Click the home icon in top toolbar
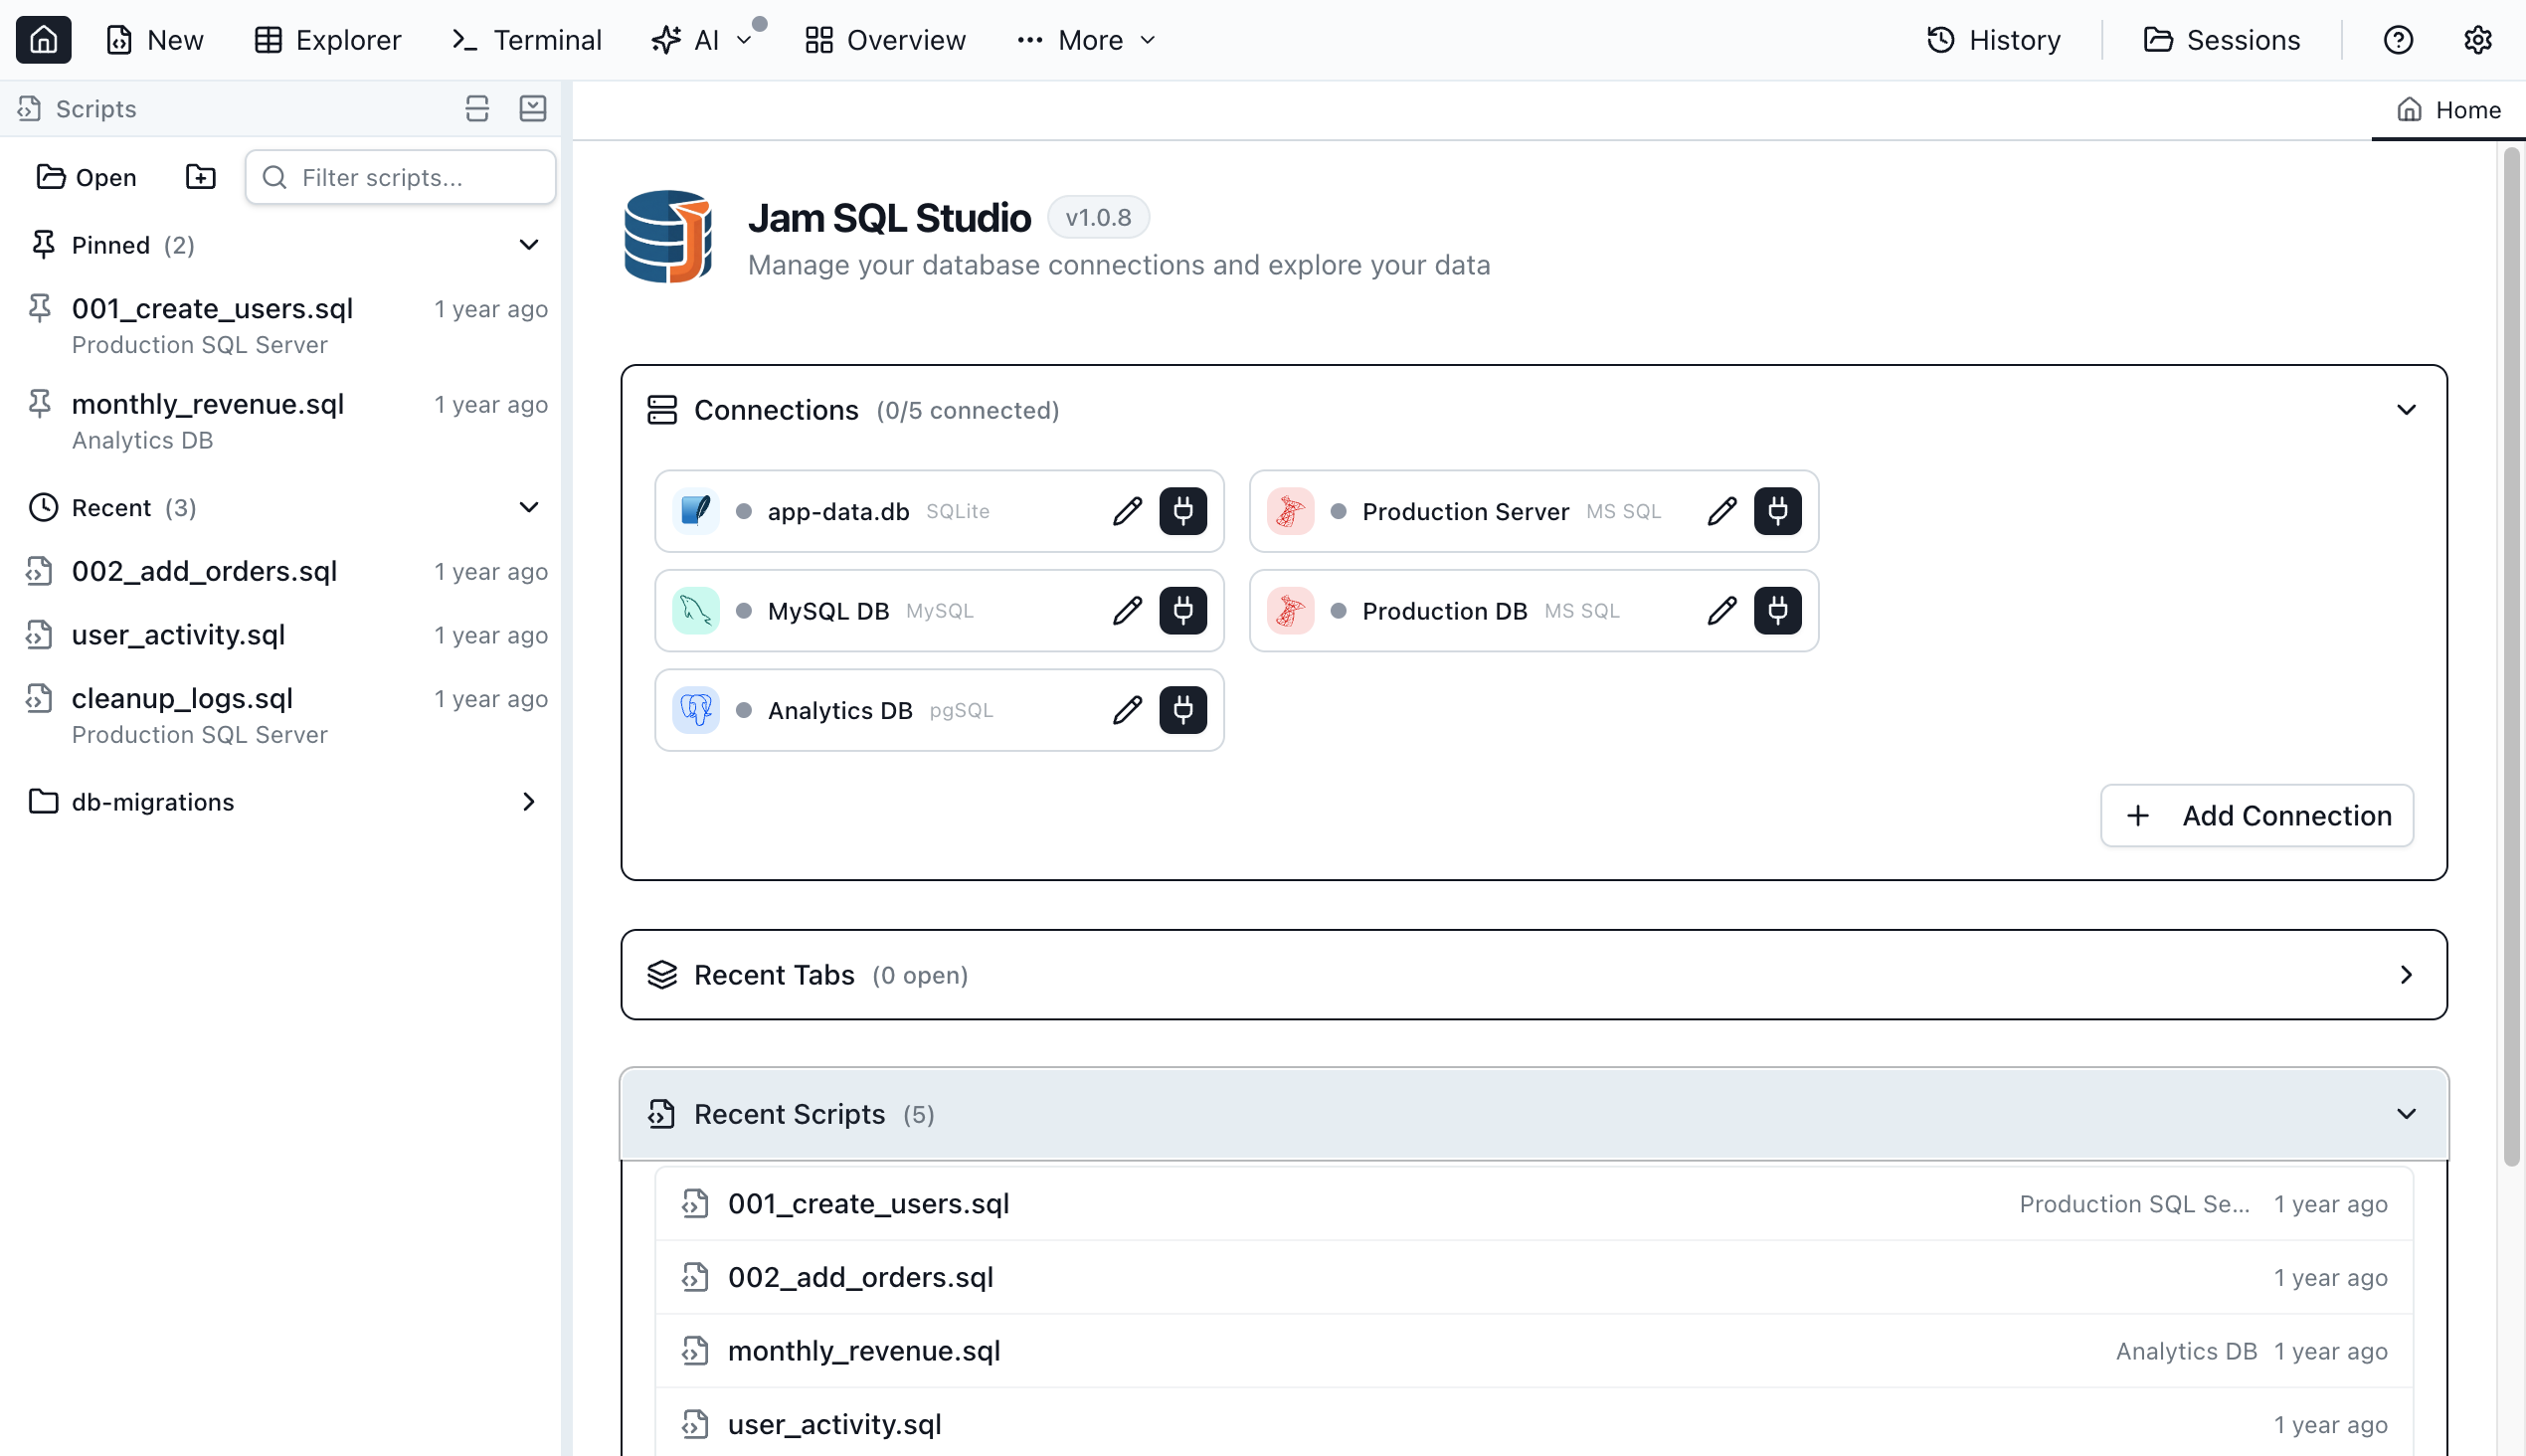Image resolution: width=2526 pixels, height=1456 pixels. [43, 40]
